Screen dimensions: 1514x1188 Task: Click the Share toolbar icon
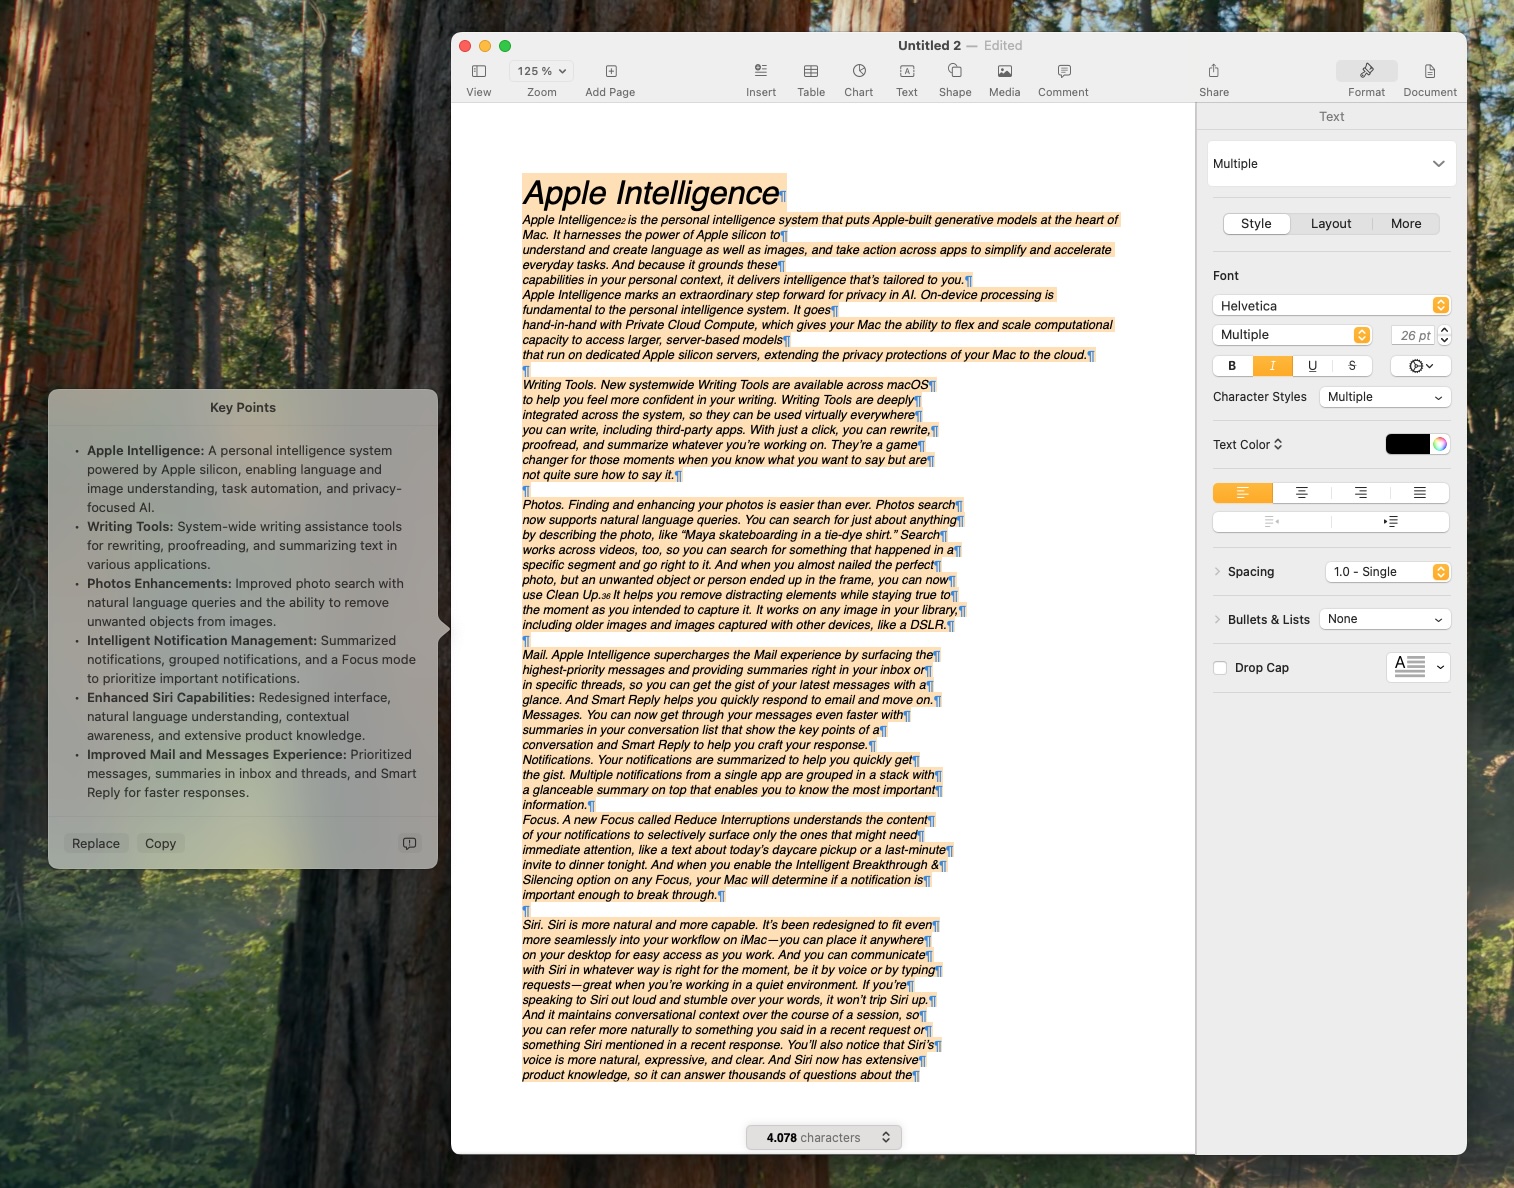click(1213, 79)
